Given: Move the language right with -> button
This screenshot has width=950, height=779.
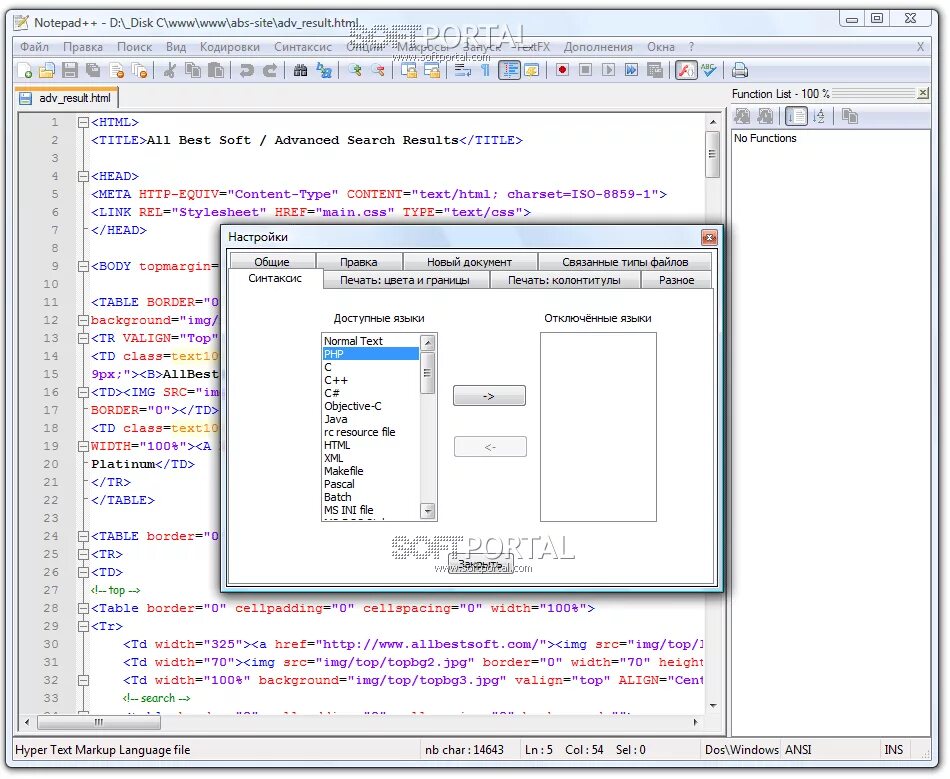Looking at the screenshot, I should coord(489,396).
